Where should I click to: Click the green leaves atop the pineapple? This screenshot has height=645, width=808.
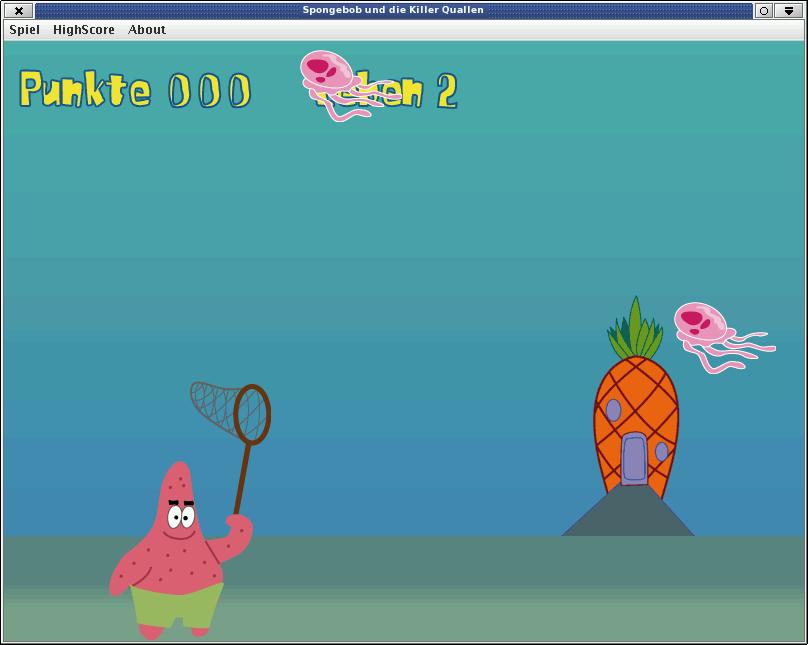point(635,328)
